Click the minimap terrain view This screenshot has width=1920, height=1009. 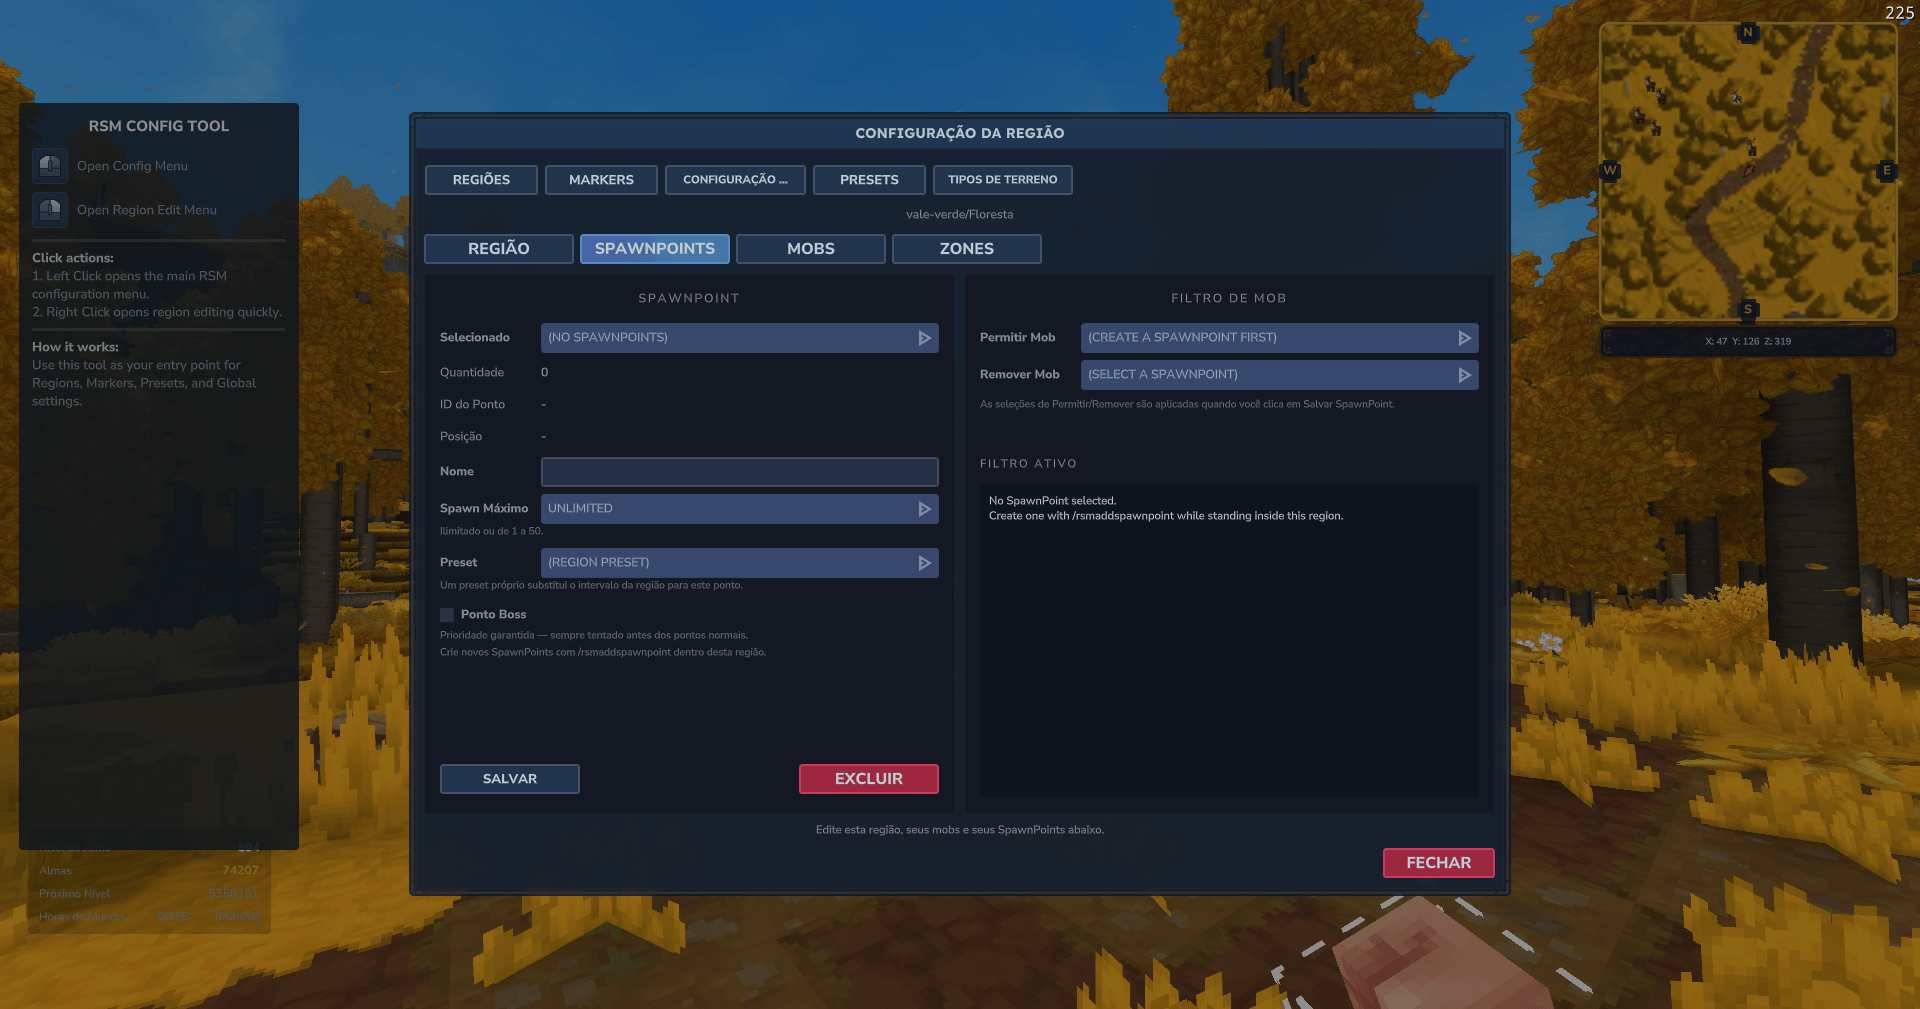1748,171
